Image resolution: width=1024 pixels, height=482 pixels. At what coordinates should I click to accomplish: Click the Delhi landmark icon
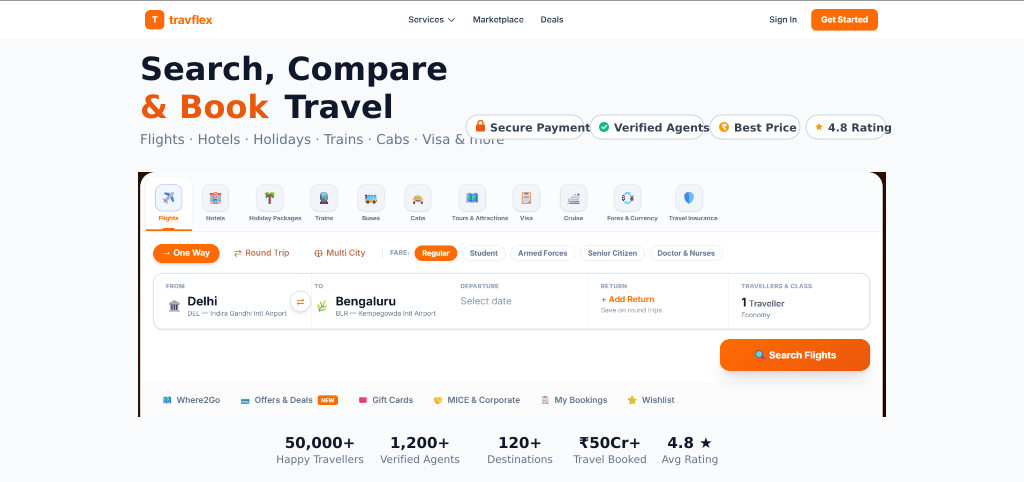coord(174,306)
